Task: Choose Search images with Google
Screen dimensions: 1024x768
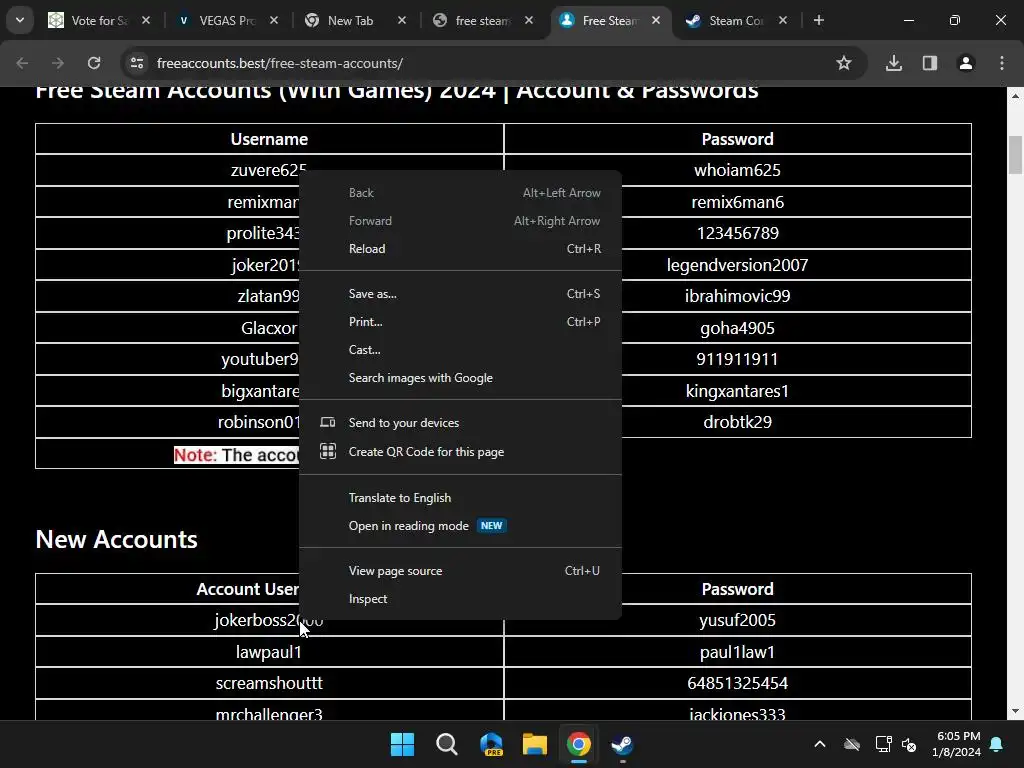Action: 460,378
